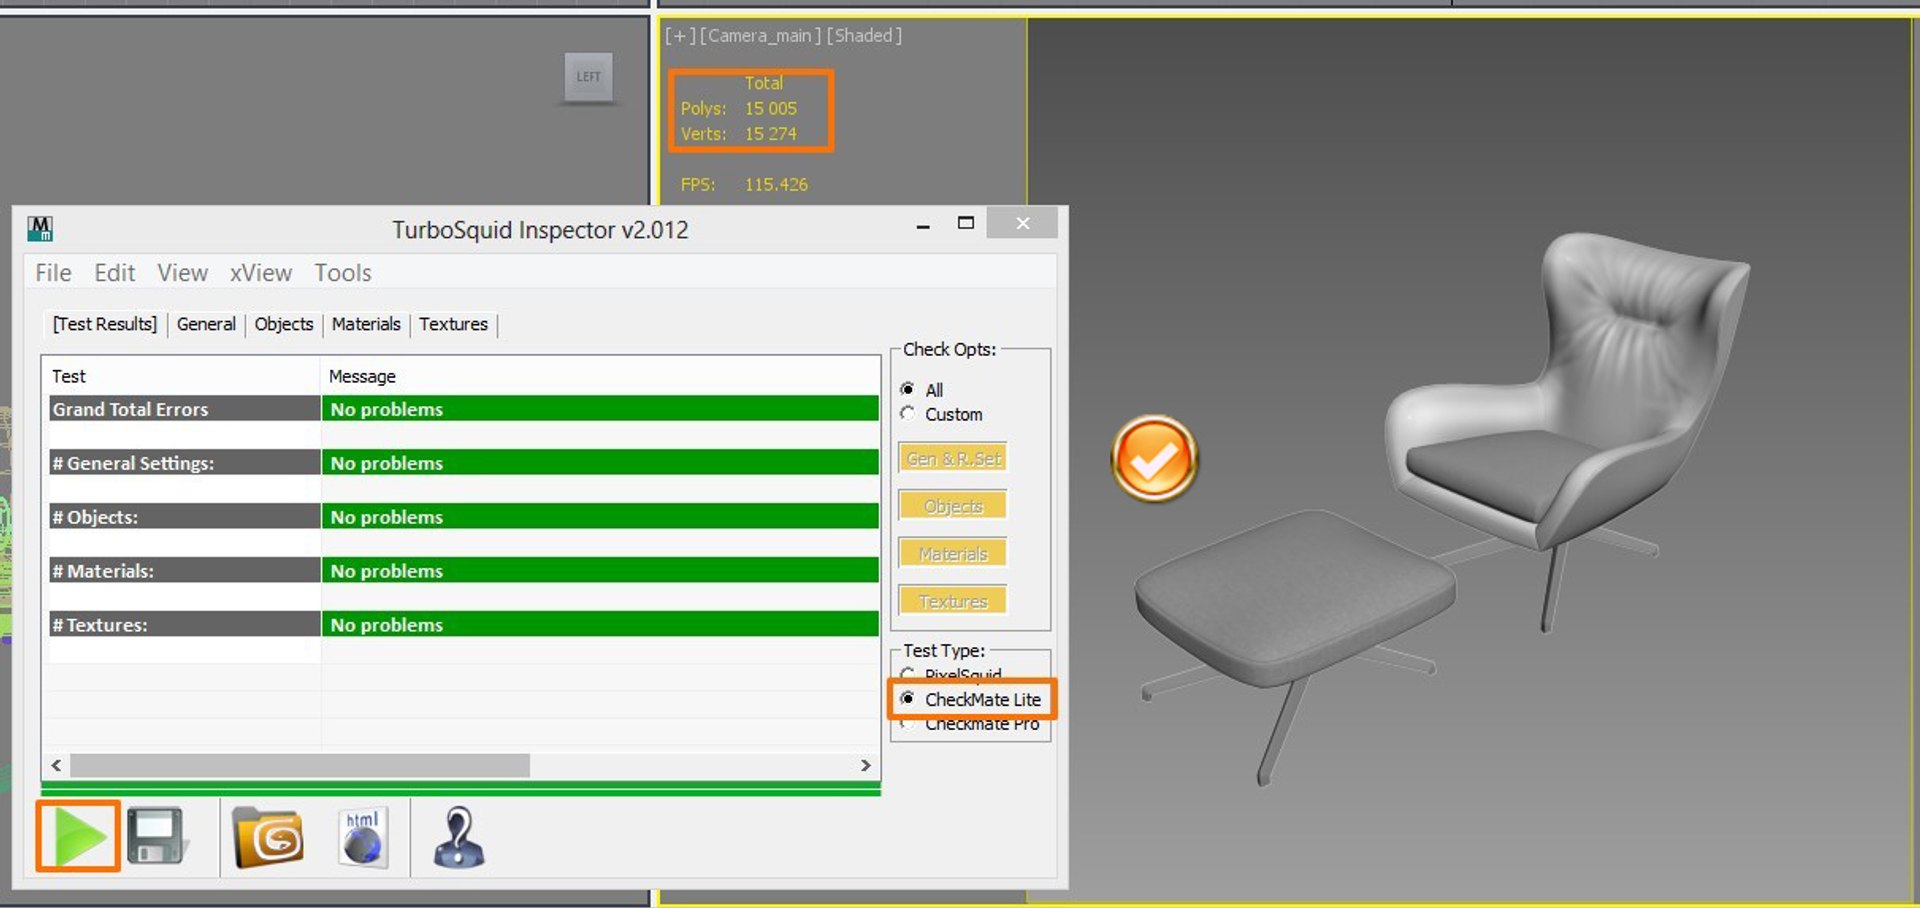Switch to the Materials tab
The image size is (1920, 908).
coord(366,324)
